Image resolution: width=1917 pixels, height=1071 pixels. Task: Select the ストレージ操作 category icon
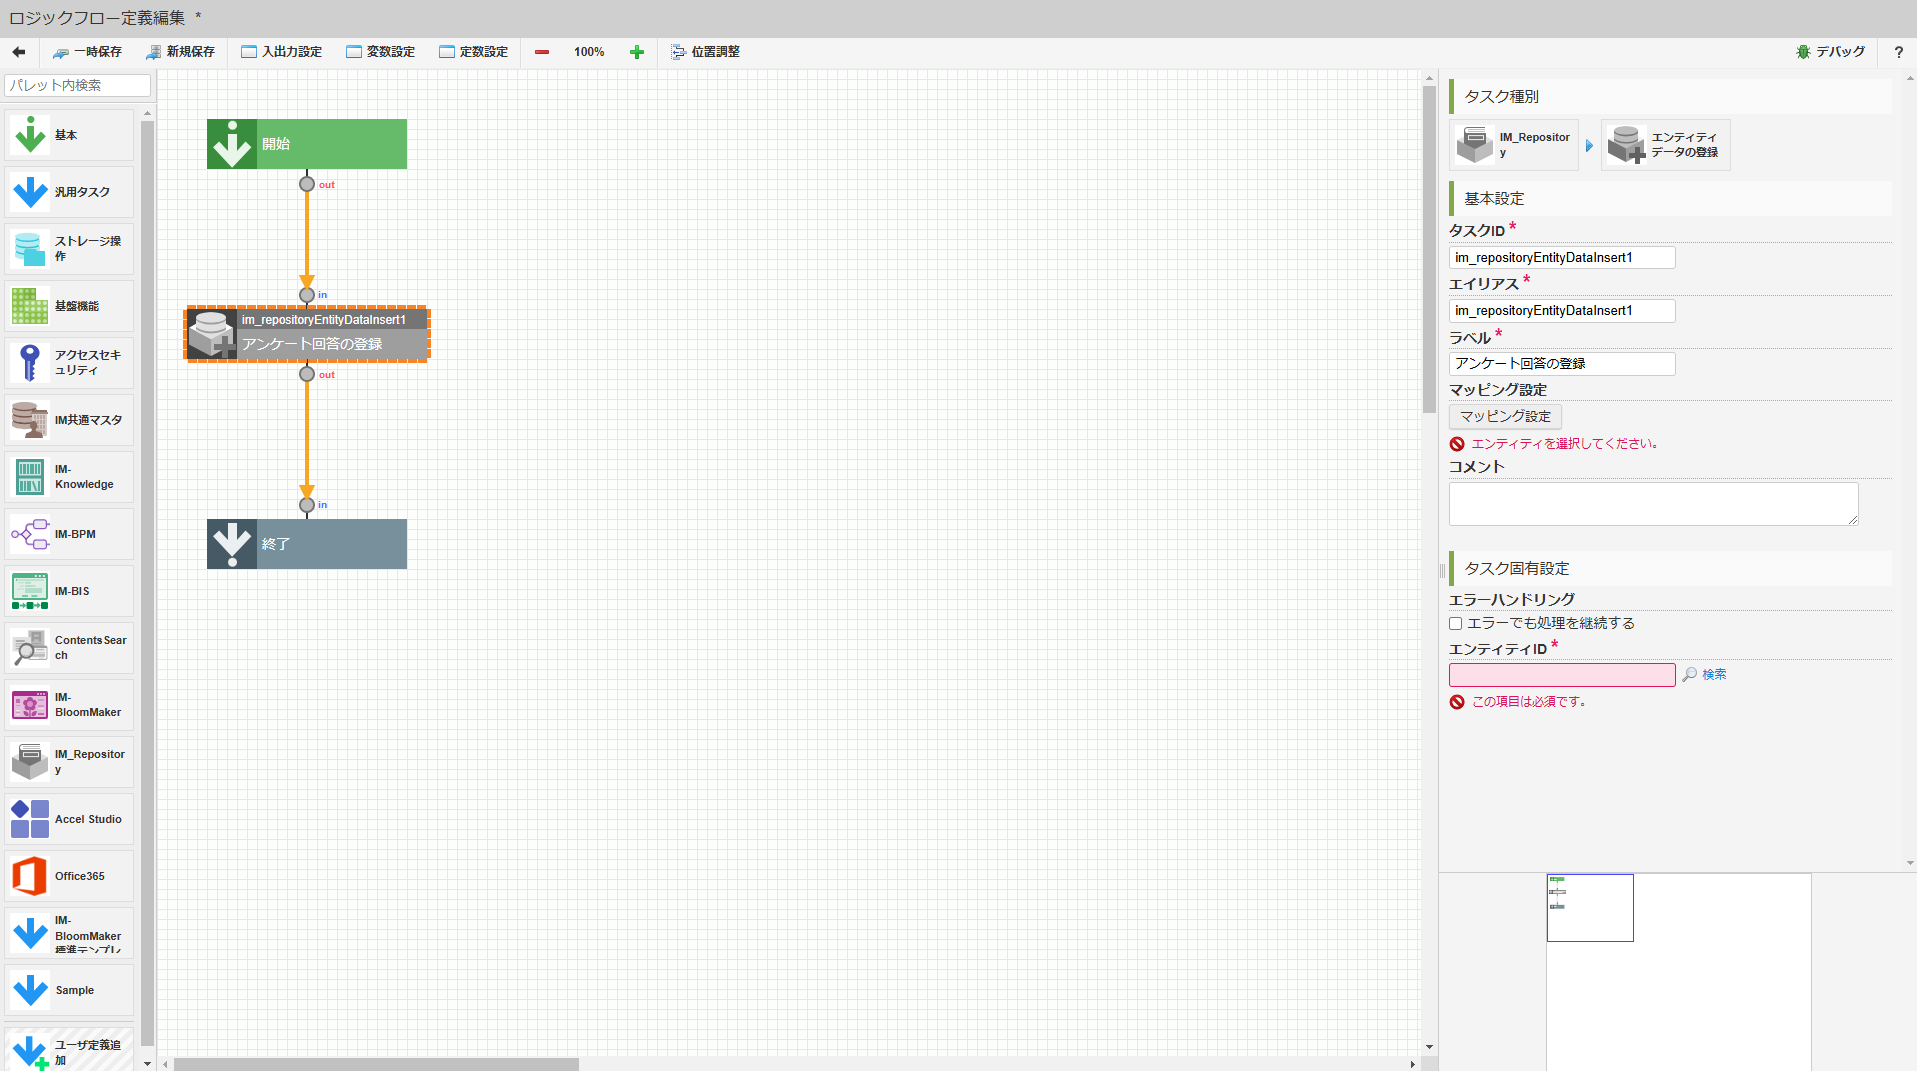(x=30, y=249)
